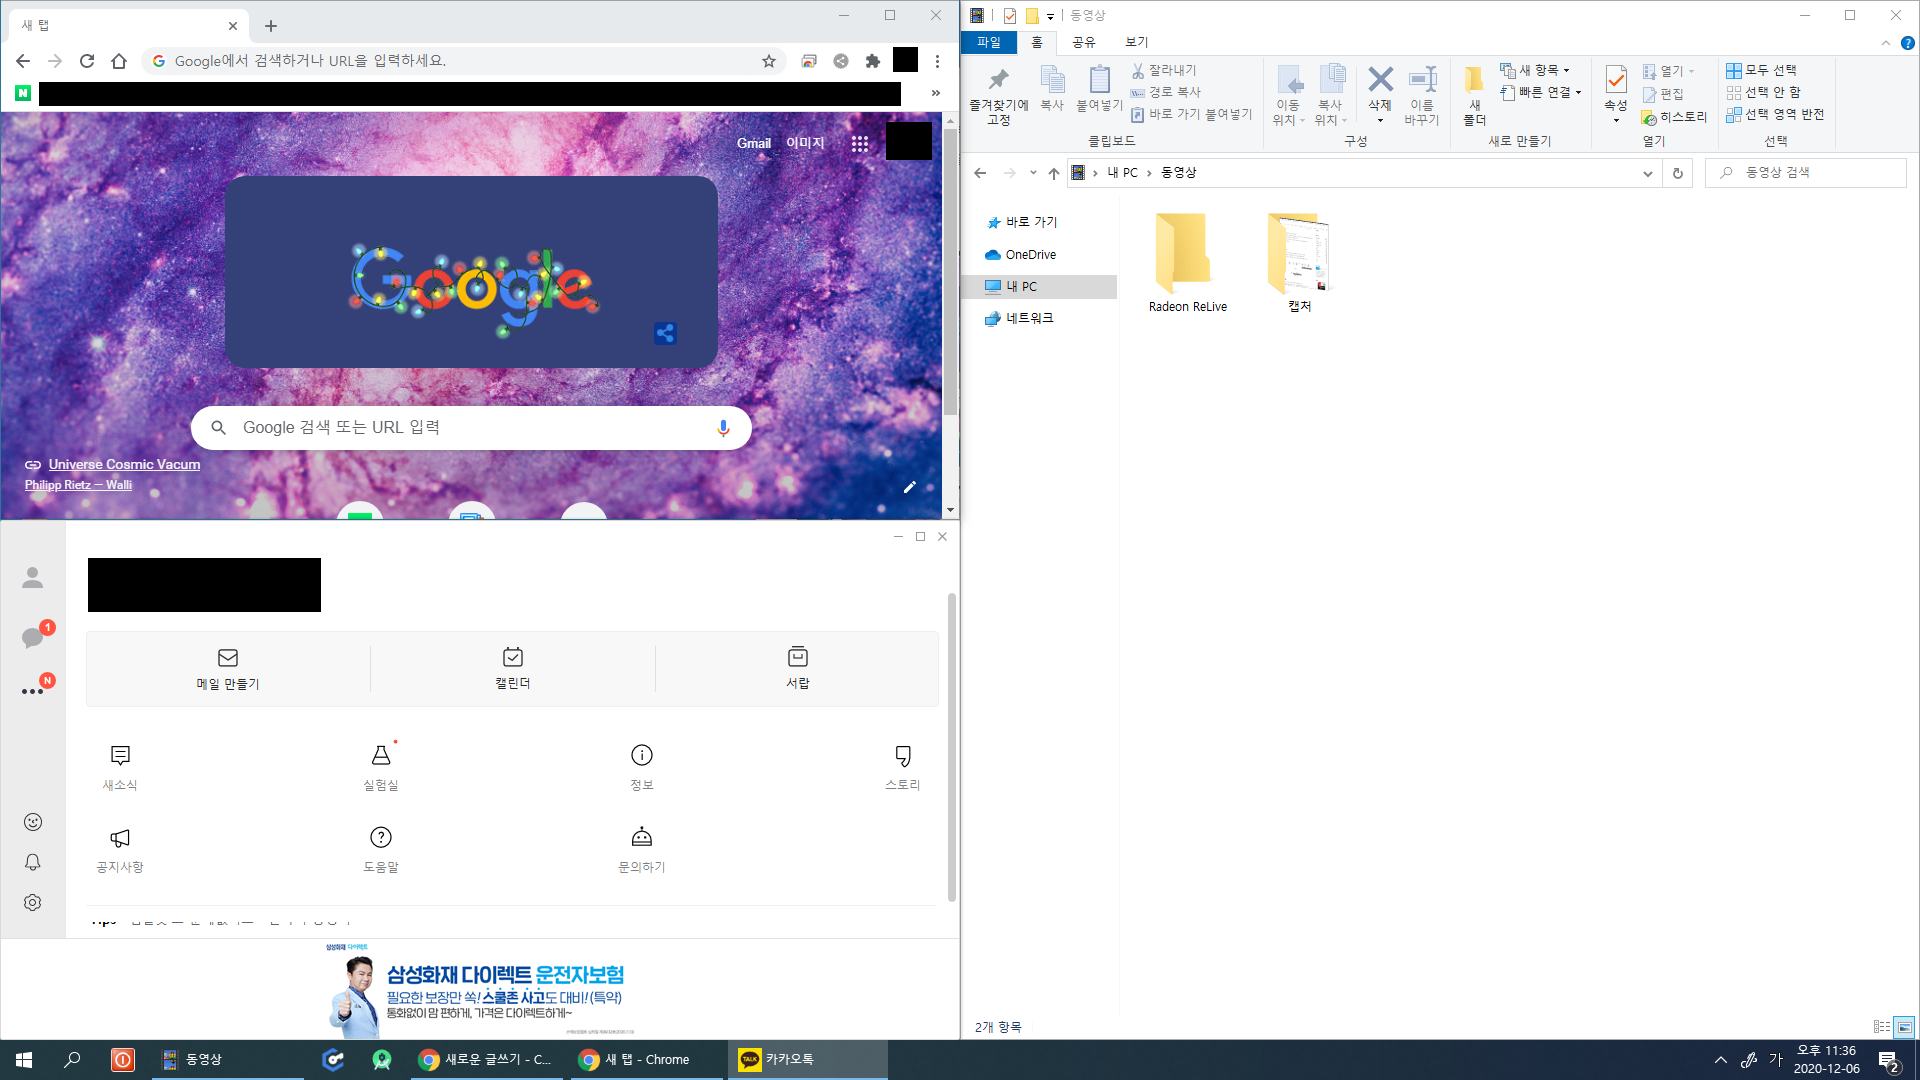1920x1080 pixels.
Task: Click the KakaoTalk notifications bell icon
Action: (32, 862)
